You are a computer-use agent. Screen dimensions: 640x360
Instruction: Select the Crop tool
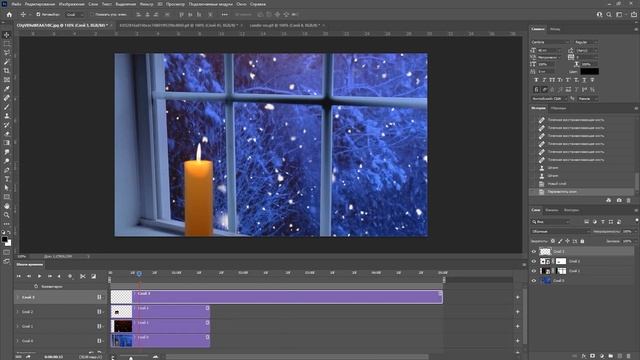click(7, 71)
